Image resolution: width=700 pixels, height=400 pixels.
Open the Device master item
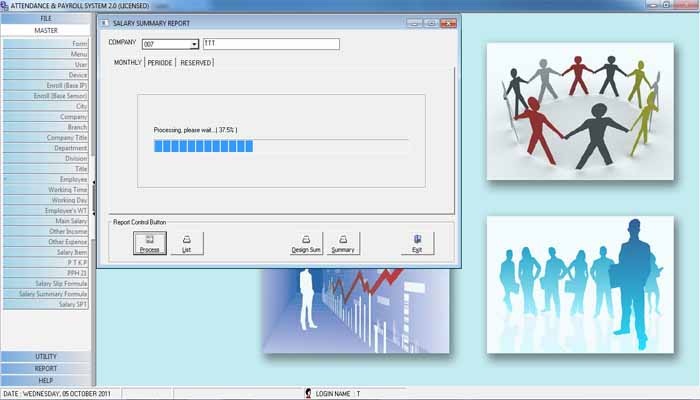[x=46, y=75]
